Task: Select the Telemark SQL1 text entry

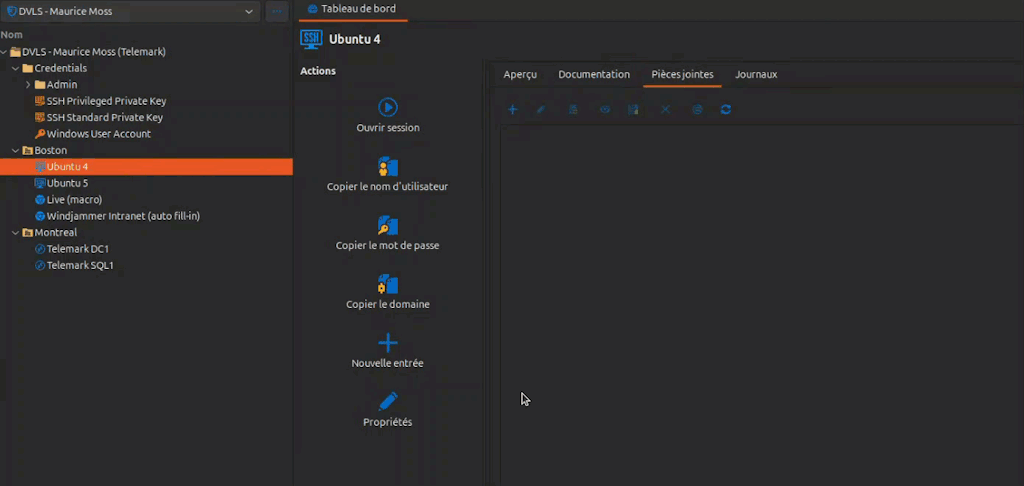Action: (80, 265)
